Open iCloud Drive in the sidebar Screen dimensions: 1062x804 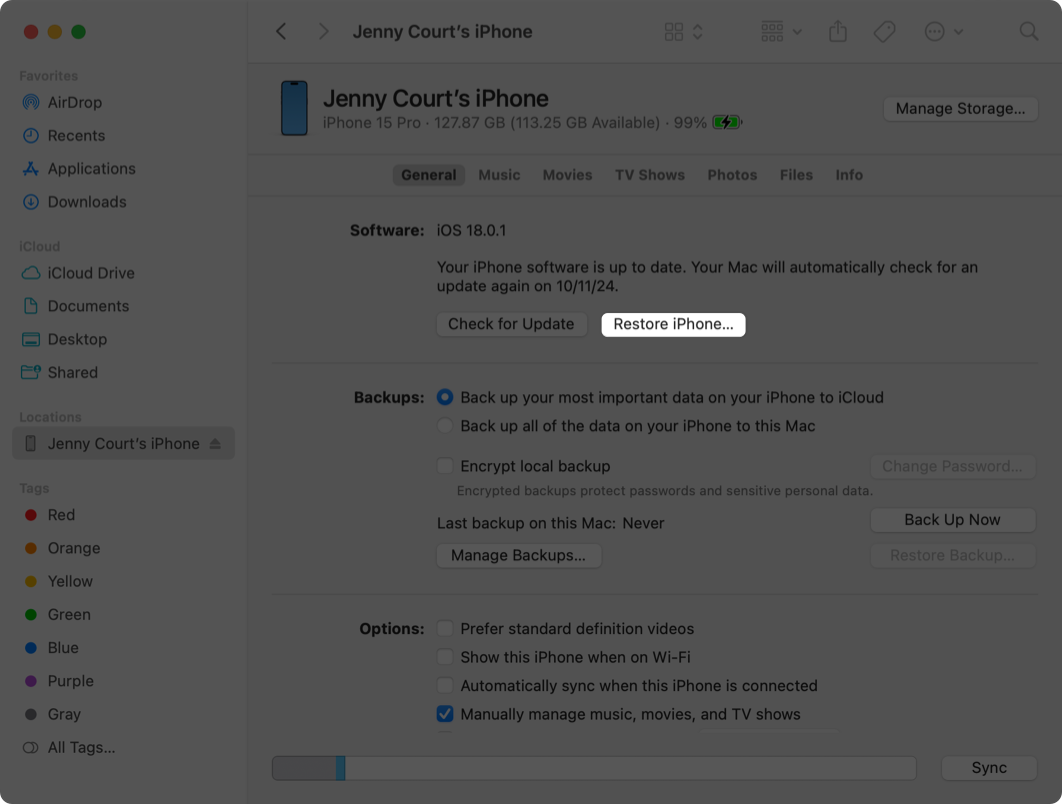90,273
